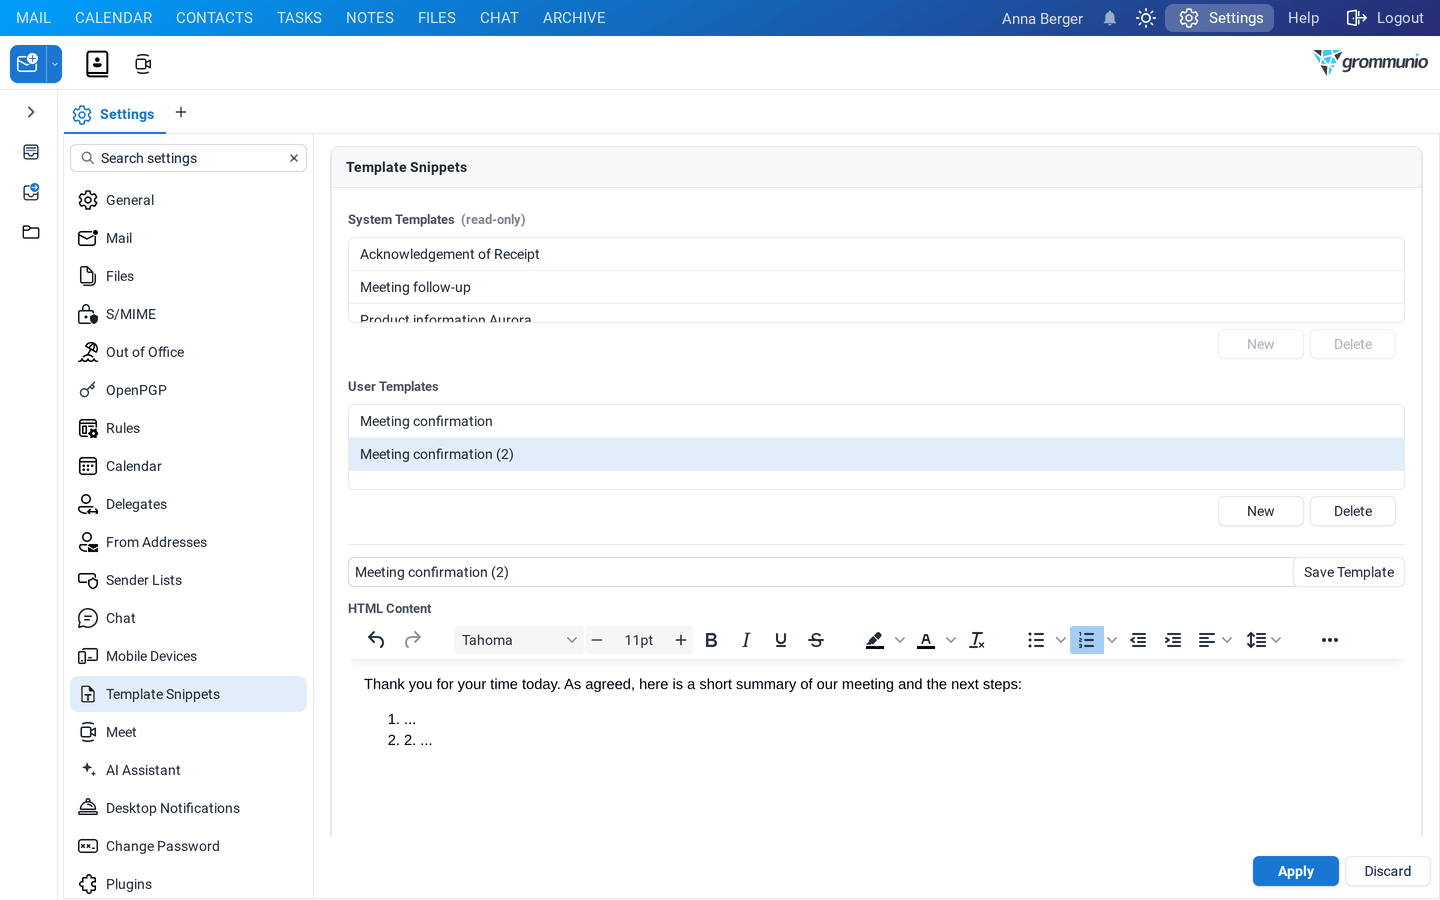
Task: Decrease indent of the paragraph
Action: [x=1138, y=640]
